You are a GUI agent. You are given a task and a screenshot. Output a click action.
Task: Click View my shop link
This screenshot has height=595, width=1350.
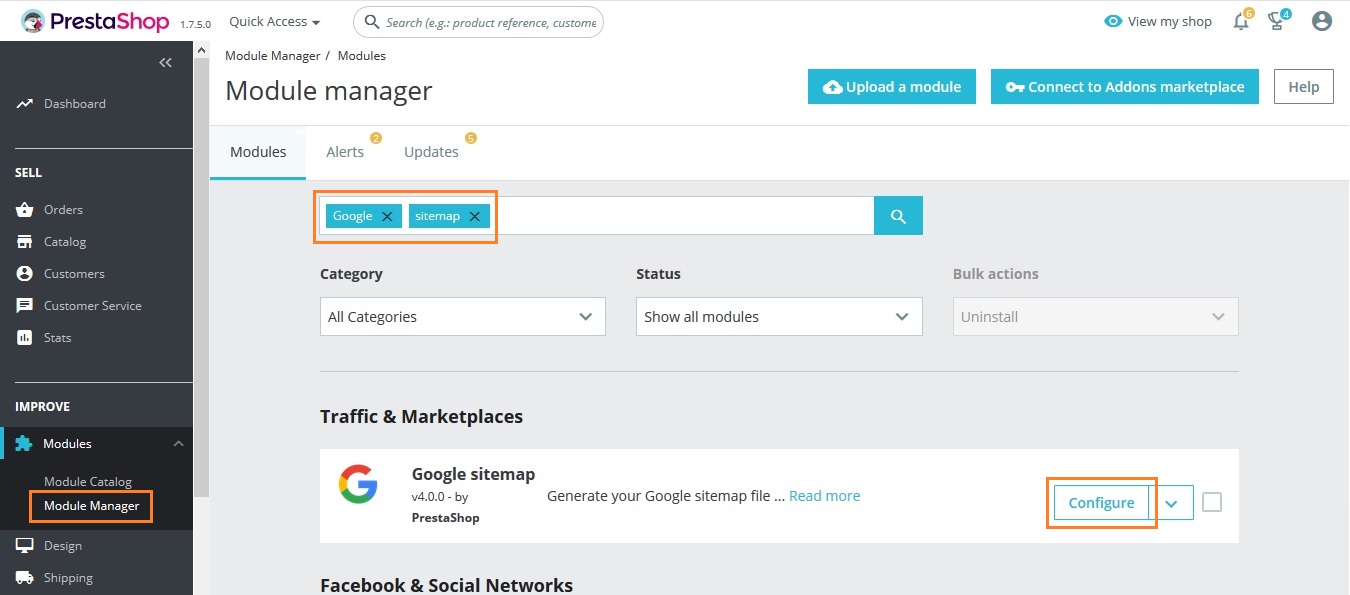[1158, 21]
